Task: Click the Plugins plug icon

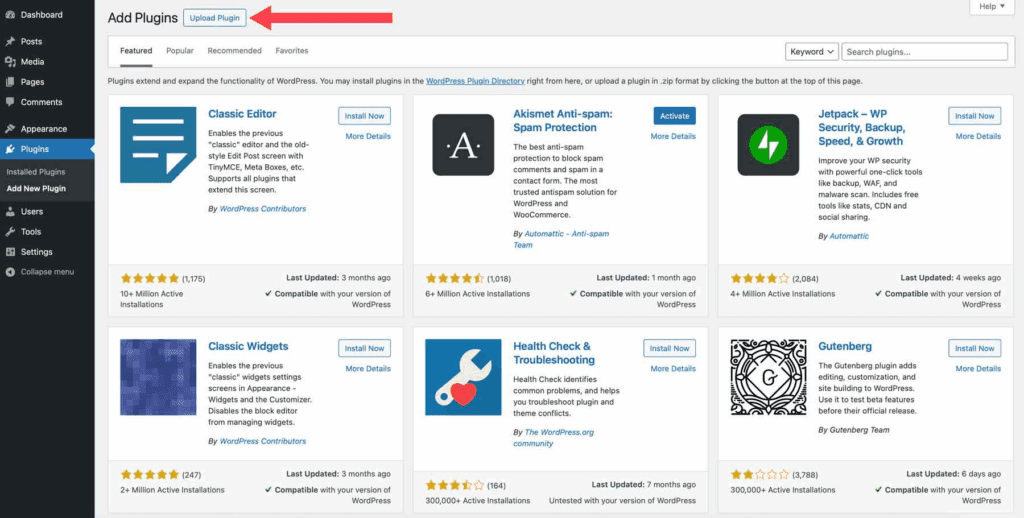Action: click(10, 149)
